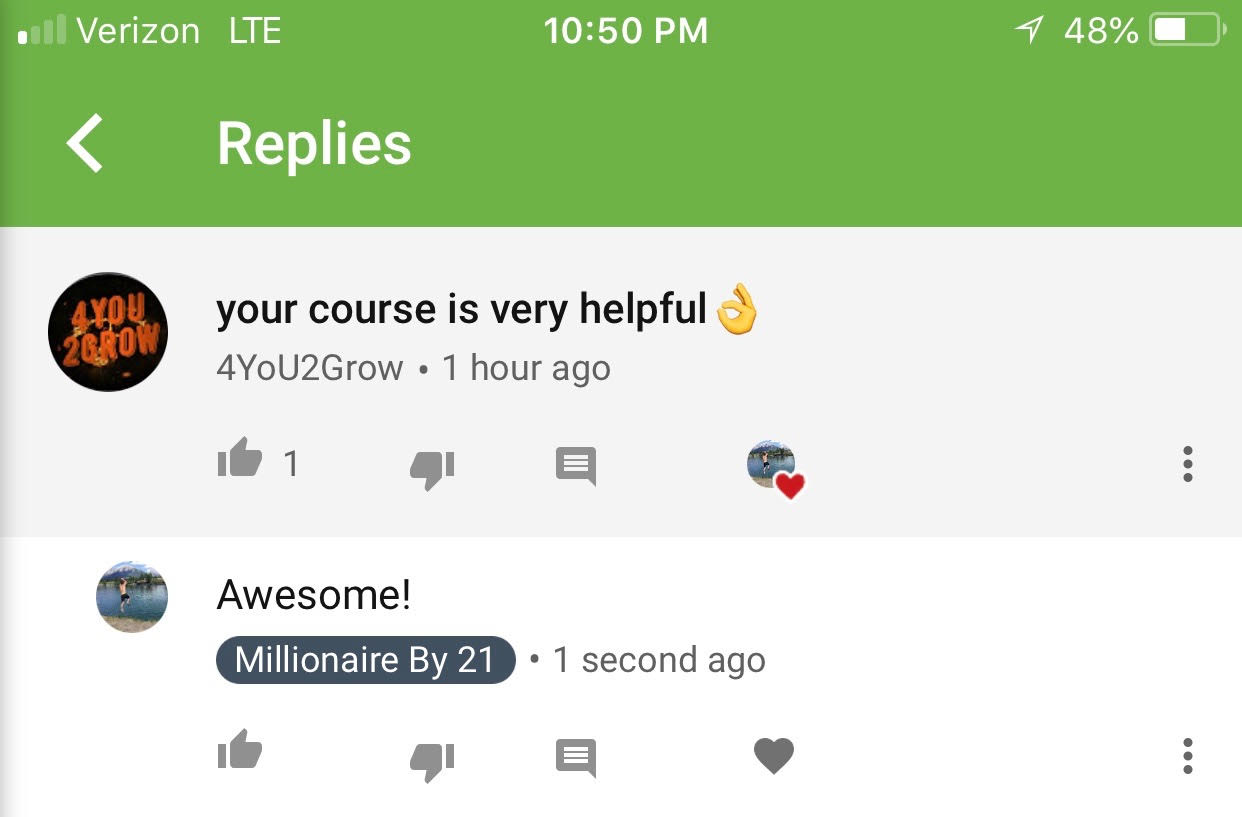
Task: Like the 4YoU2Grow comment with thumbs up
Action: click(x=239, y=461)
